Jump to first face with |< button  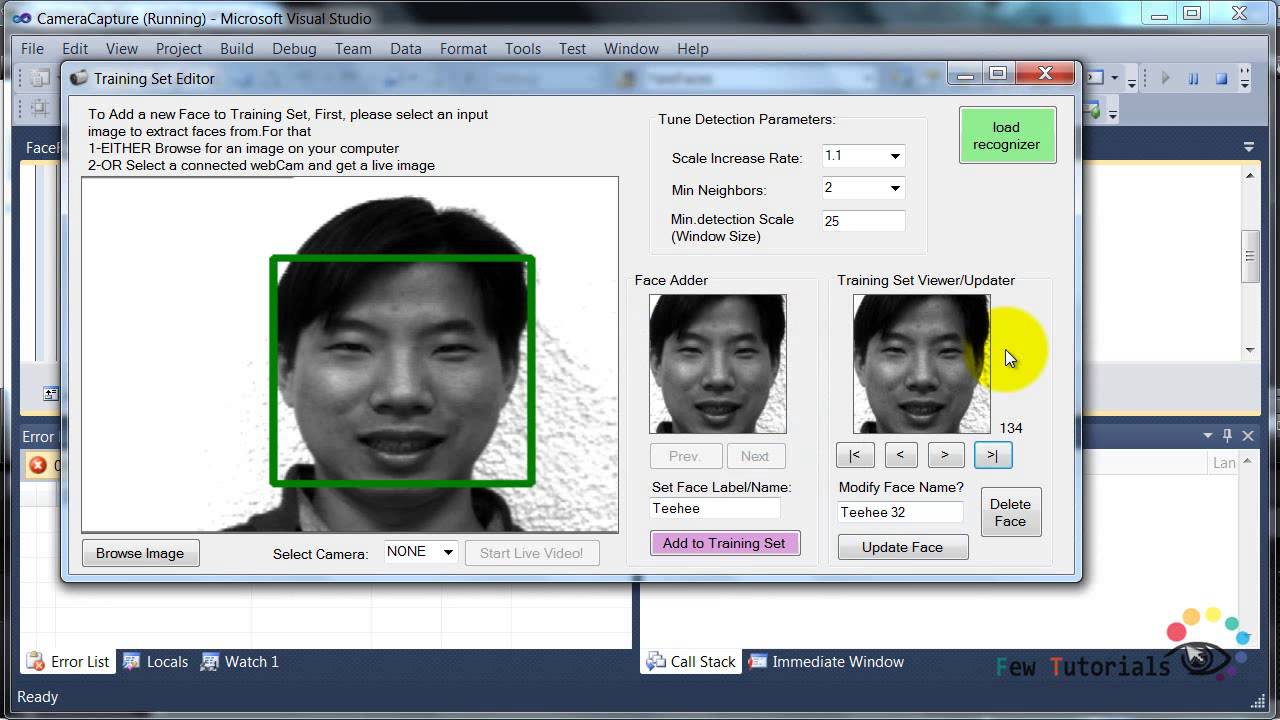tap(855, 455)
